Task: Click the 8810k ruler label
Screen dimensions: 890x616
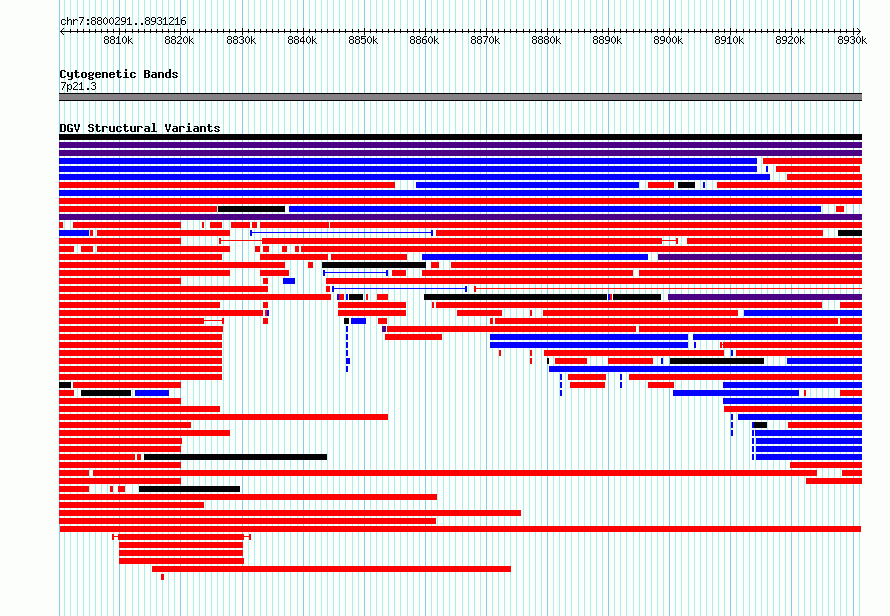Action: pos(118,40)
